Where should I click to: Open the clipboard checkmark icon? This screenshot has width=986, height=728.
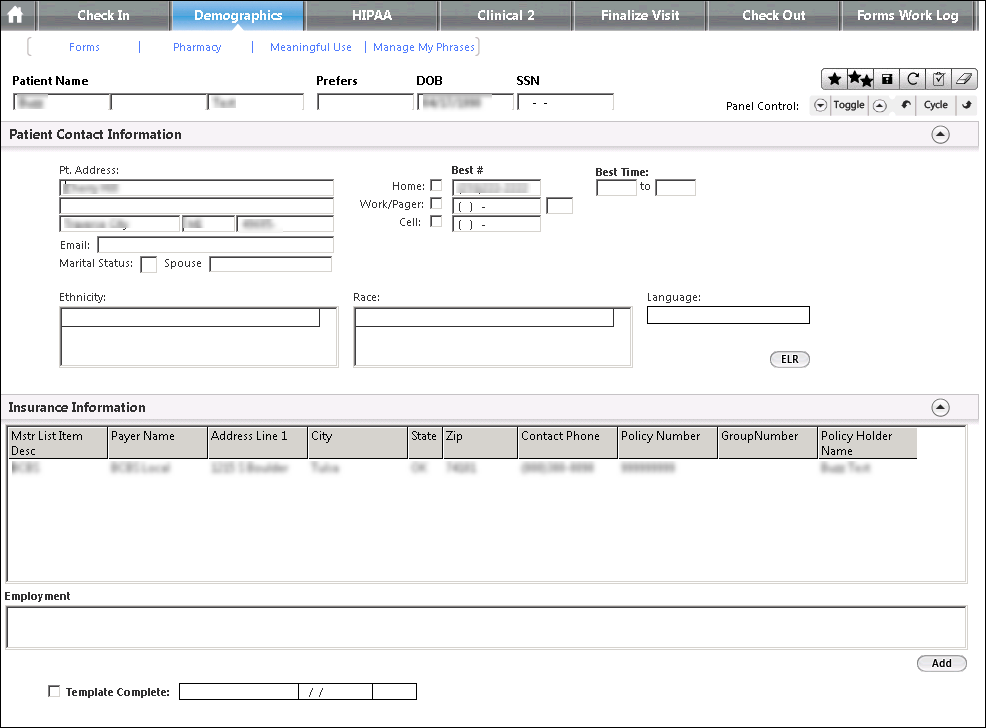click(939, 79)
